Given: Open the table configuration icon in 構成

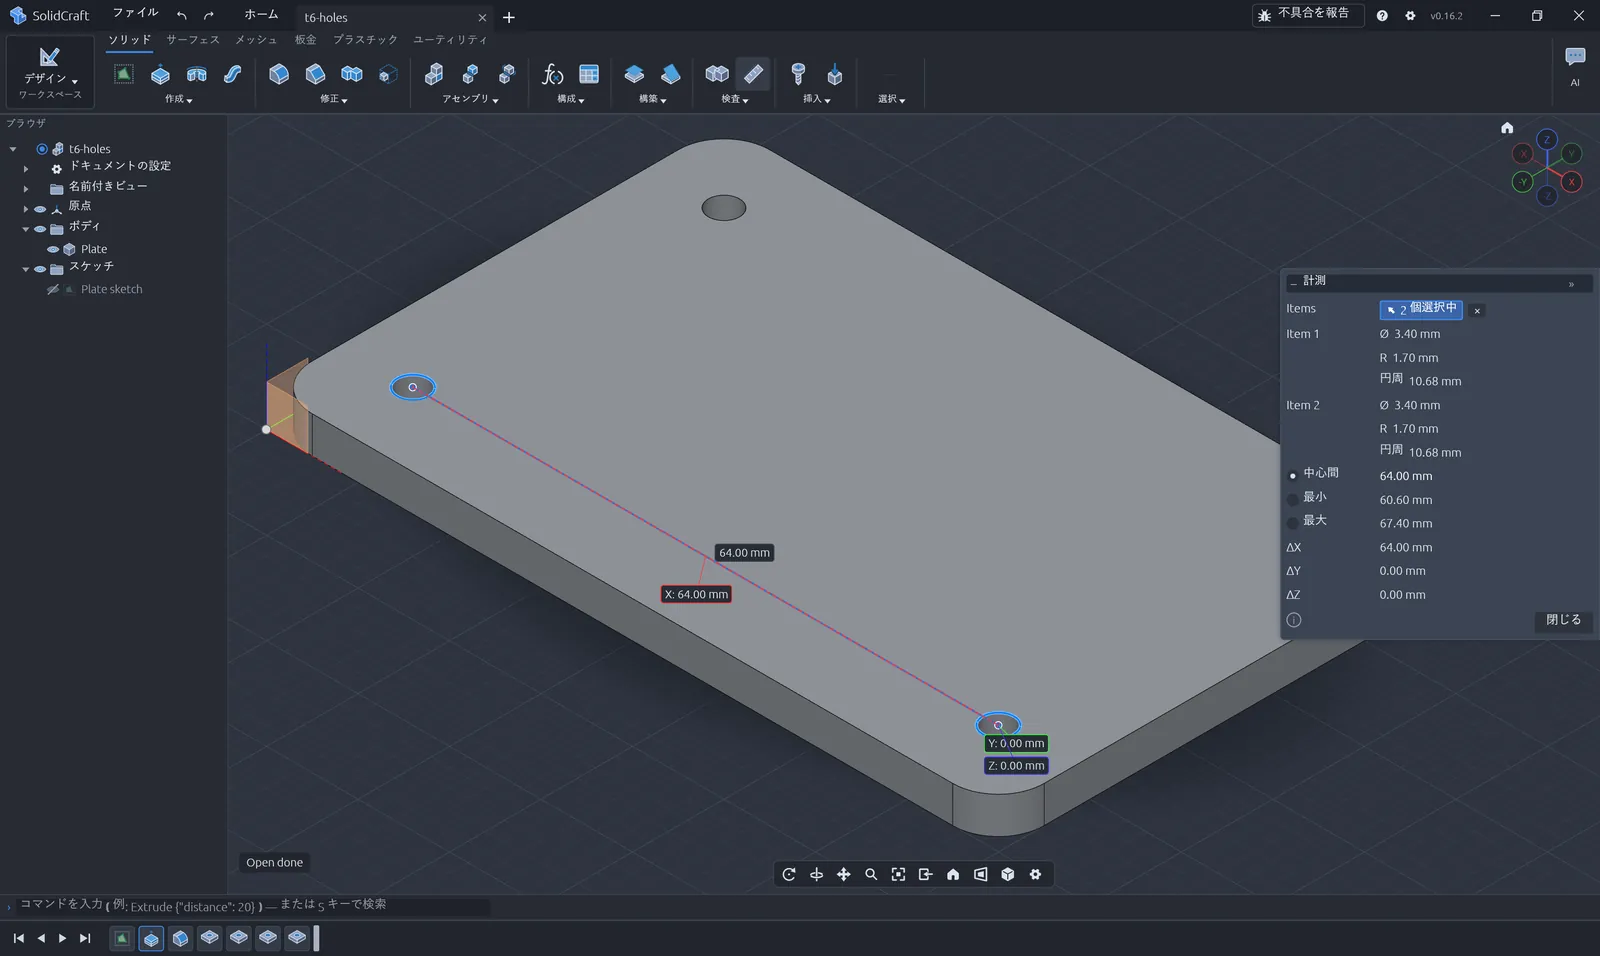Looking at the screenshot, I should [589, 74].
